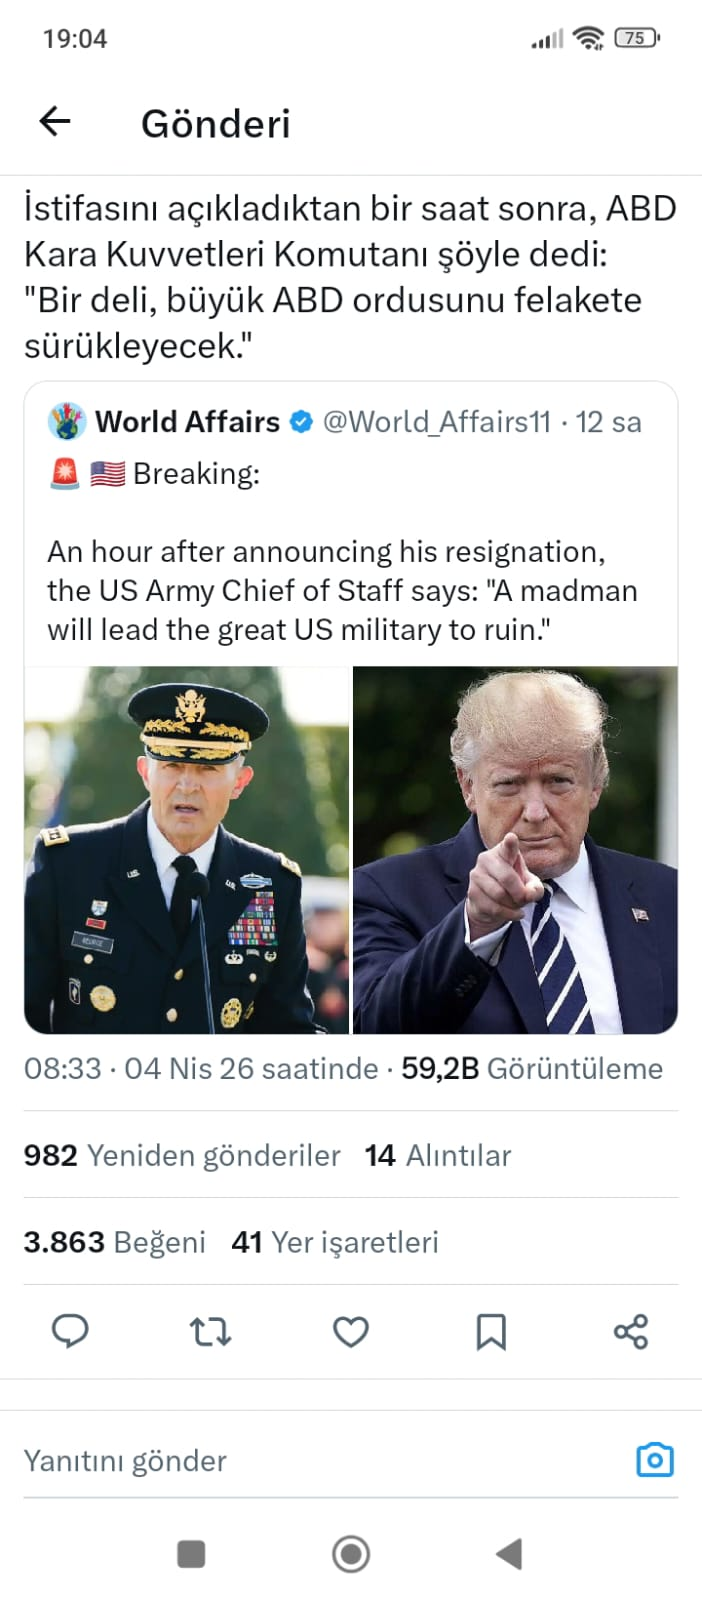
Task: Tap the repost arrows icon
Action: coord(210,1331)
